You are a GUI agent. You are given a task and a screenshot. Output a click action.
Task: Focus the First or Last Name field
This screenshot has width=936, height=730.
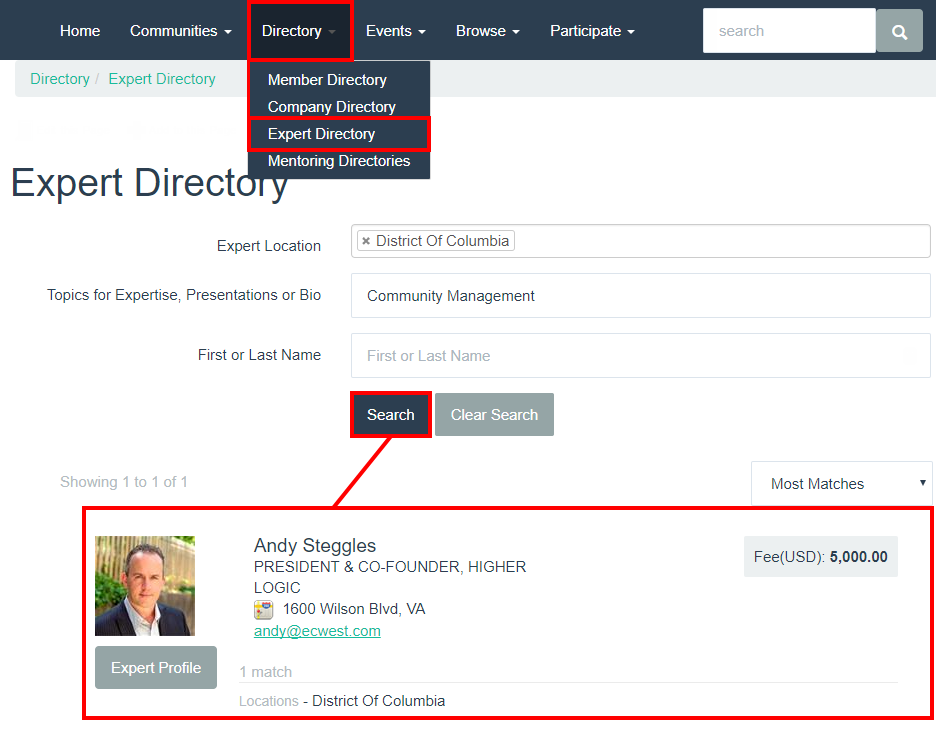pyautogui.click(x=641, y=356)
